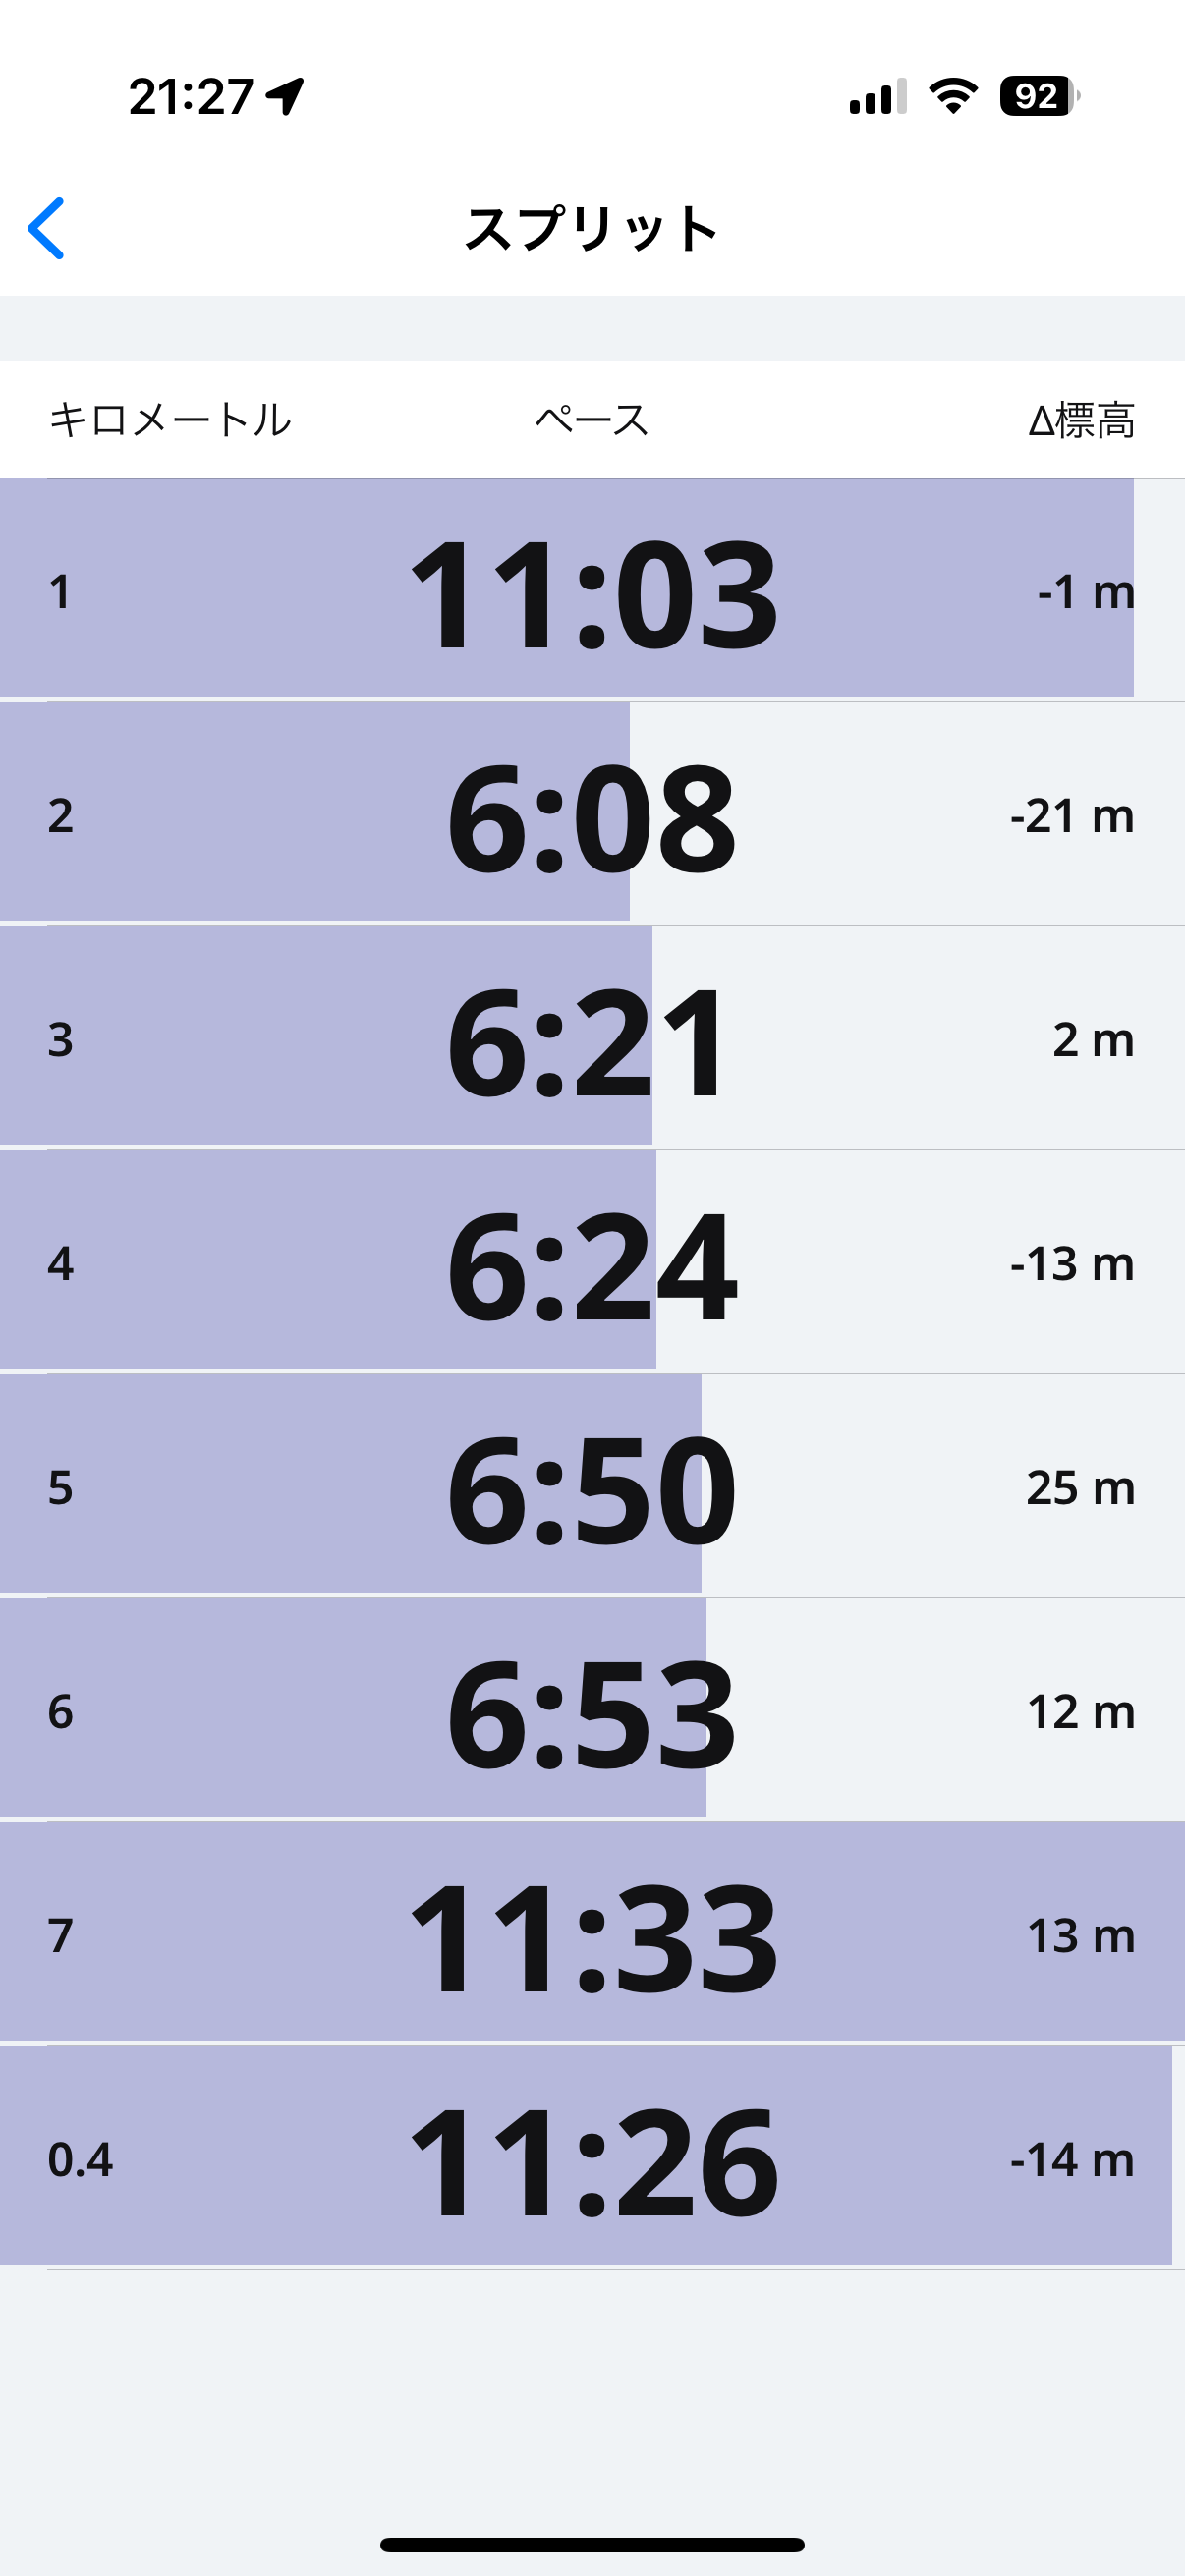Select the 6:21 pace split row
1185x2576 pixels.
(592, 1040)
